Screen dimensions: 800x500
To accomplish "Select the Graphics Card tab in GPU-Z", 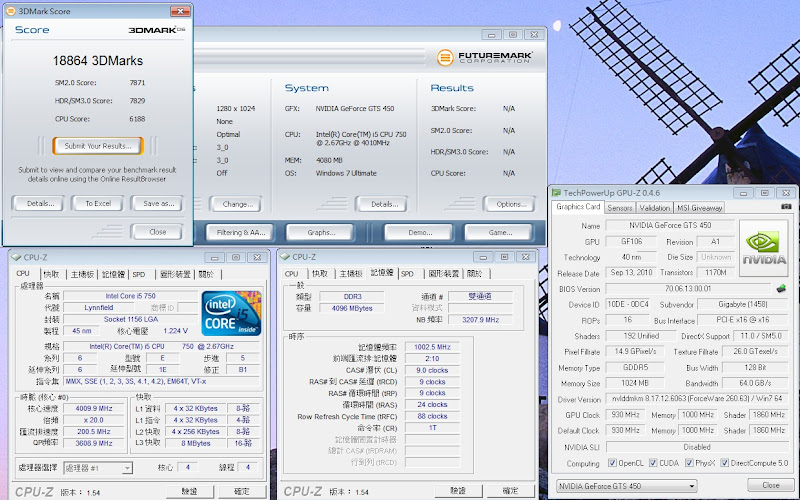I will click(x=578, y=207).
